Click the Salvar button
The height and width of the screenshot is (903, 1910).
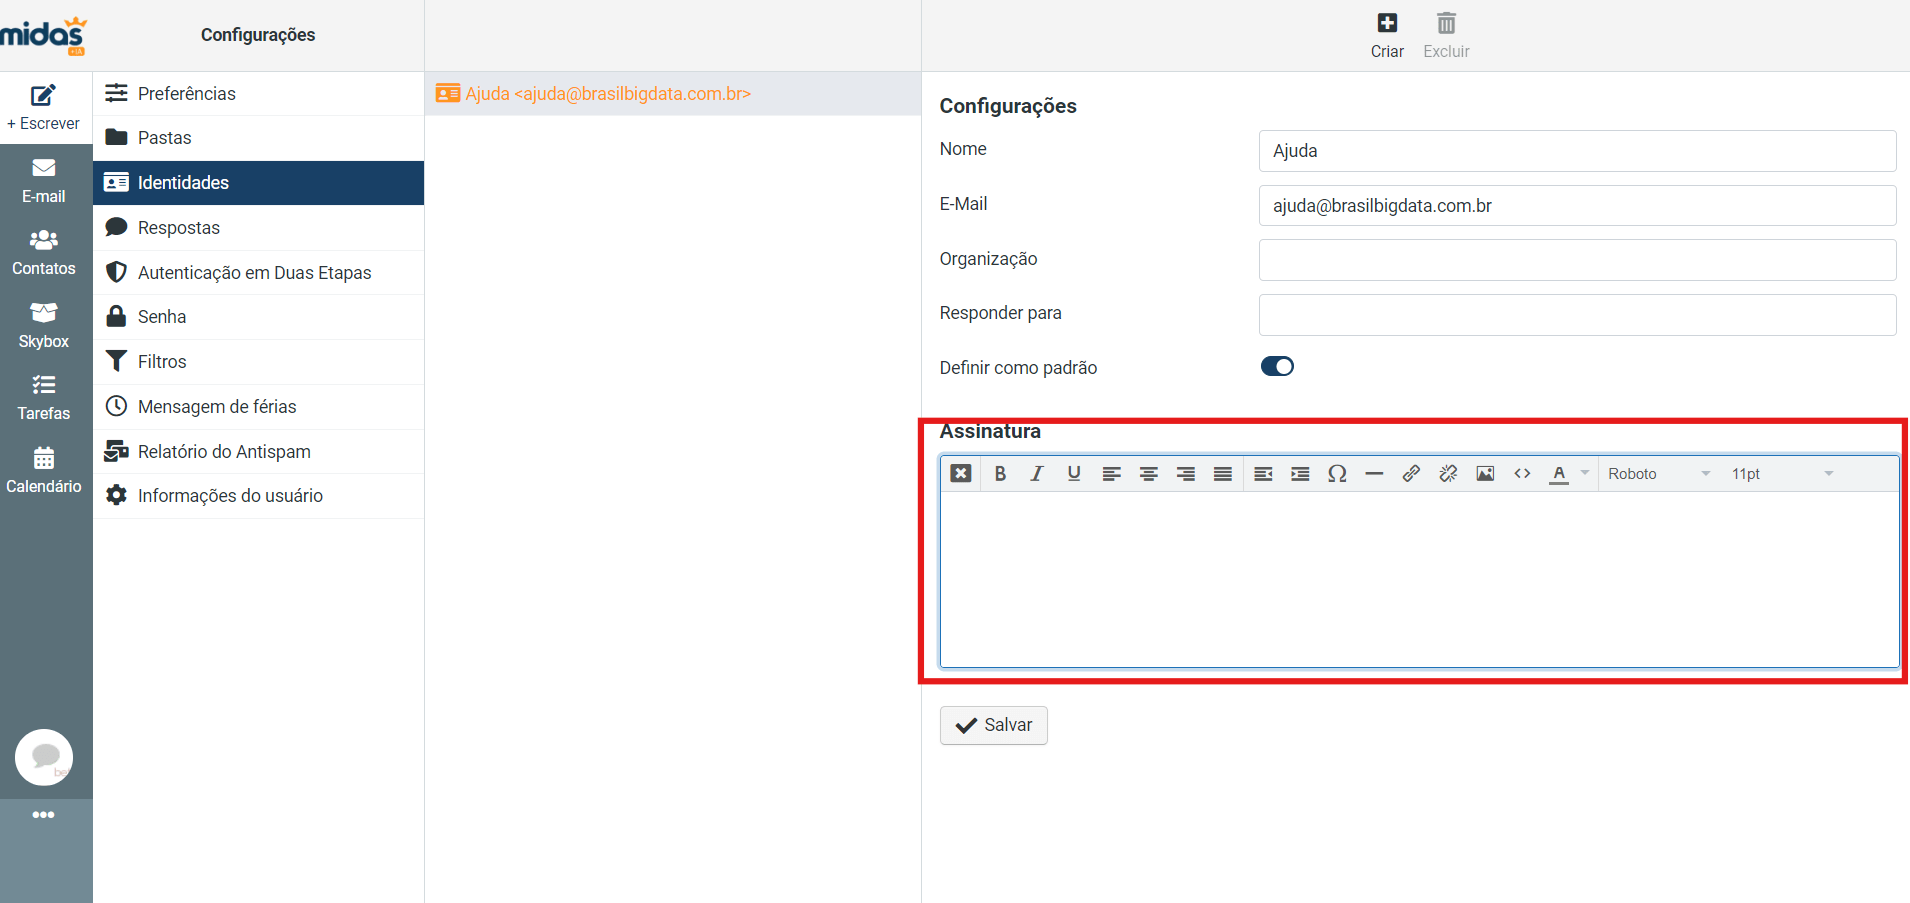coord(993,725)
